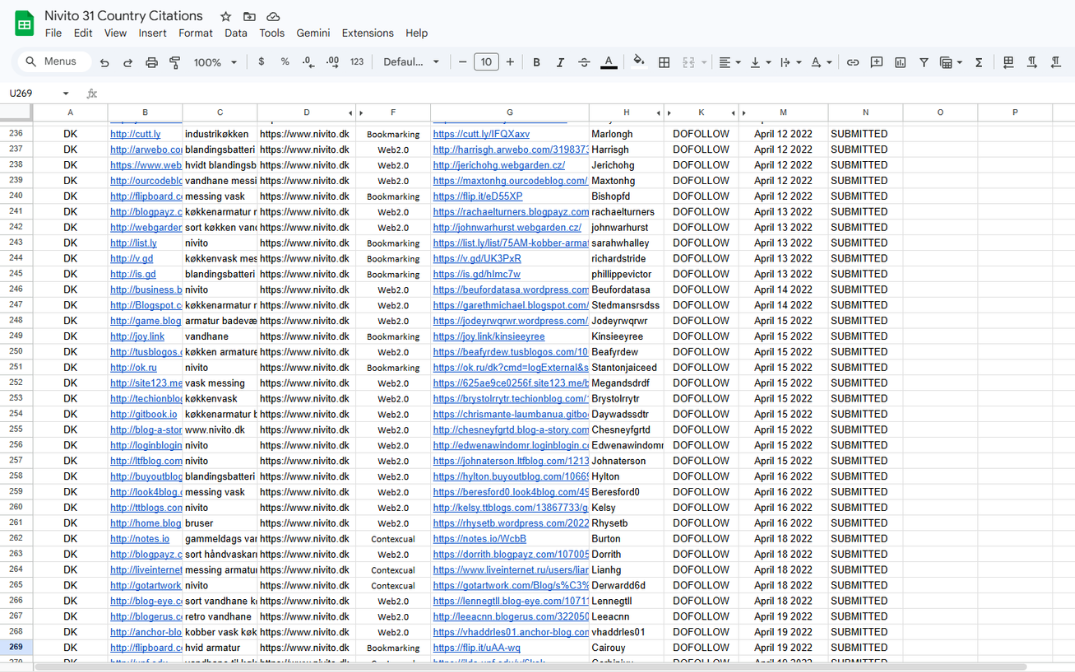This screenshot has height=672, width=1075.
Task: Open the fill color paint bucket
Action: pyautogui.click(x=639, y=62)
